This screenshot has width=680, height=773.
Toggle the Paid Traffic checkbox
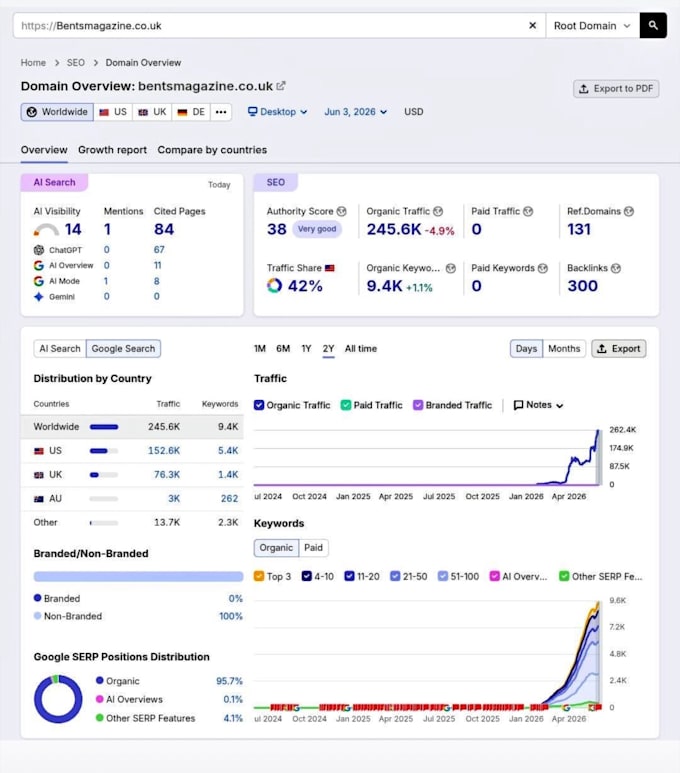[x=346, y=405]
